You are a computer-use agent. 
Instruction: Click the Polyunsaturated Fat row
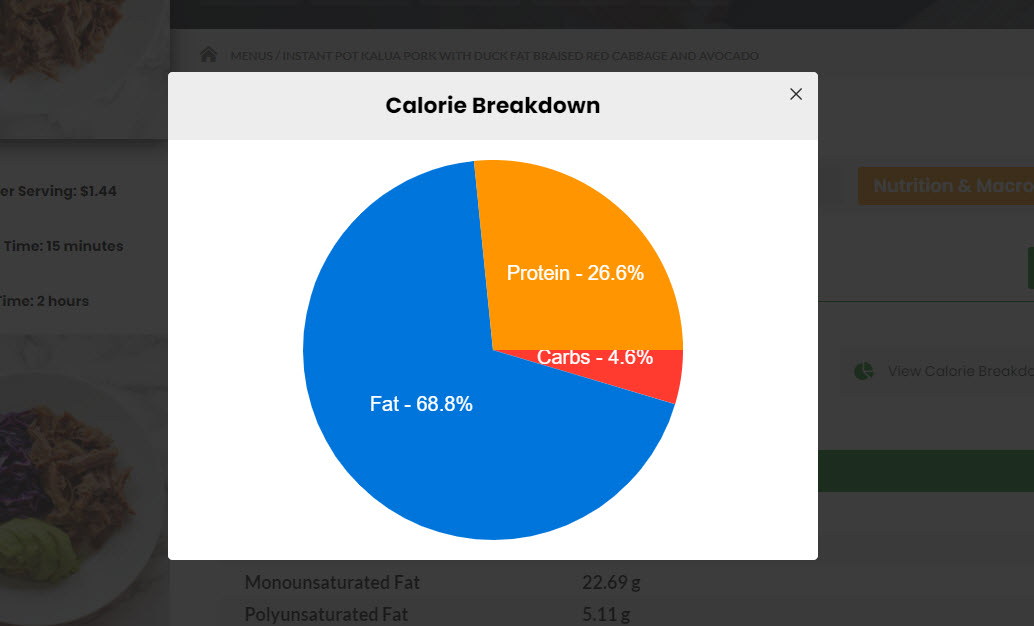click(x=437, y=615)
